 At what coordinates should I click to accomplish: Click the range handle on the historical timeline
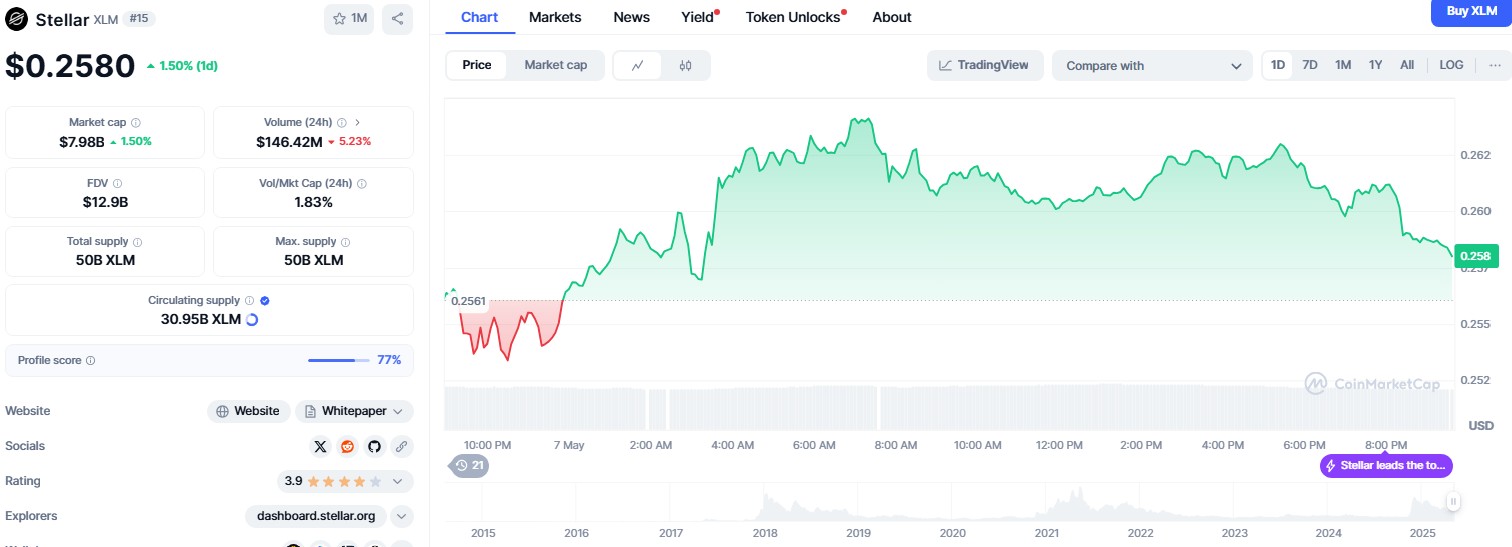coord(1452,502)
